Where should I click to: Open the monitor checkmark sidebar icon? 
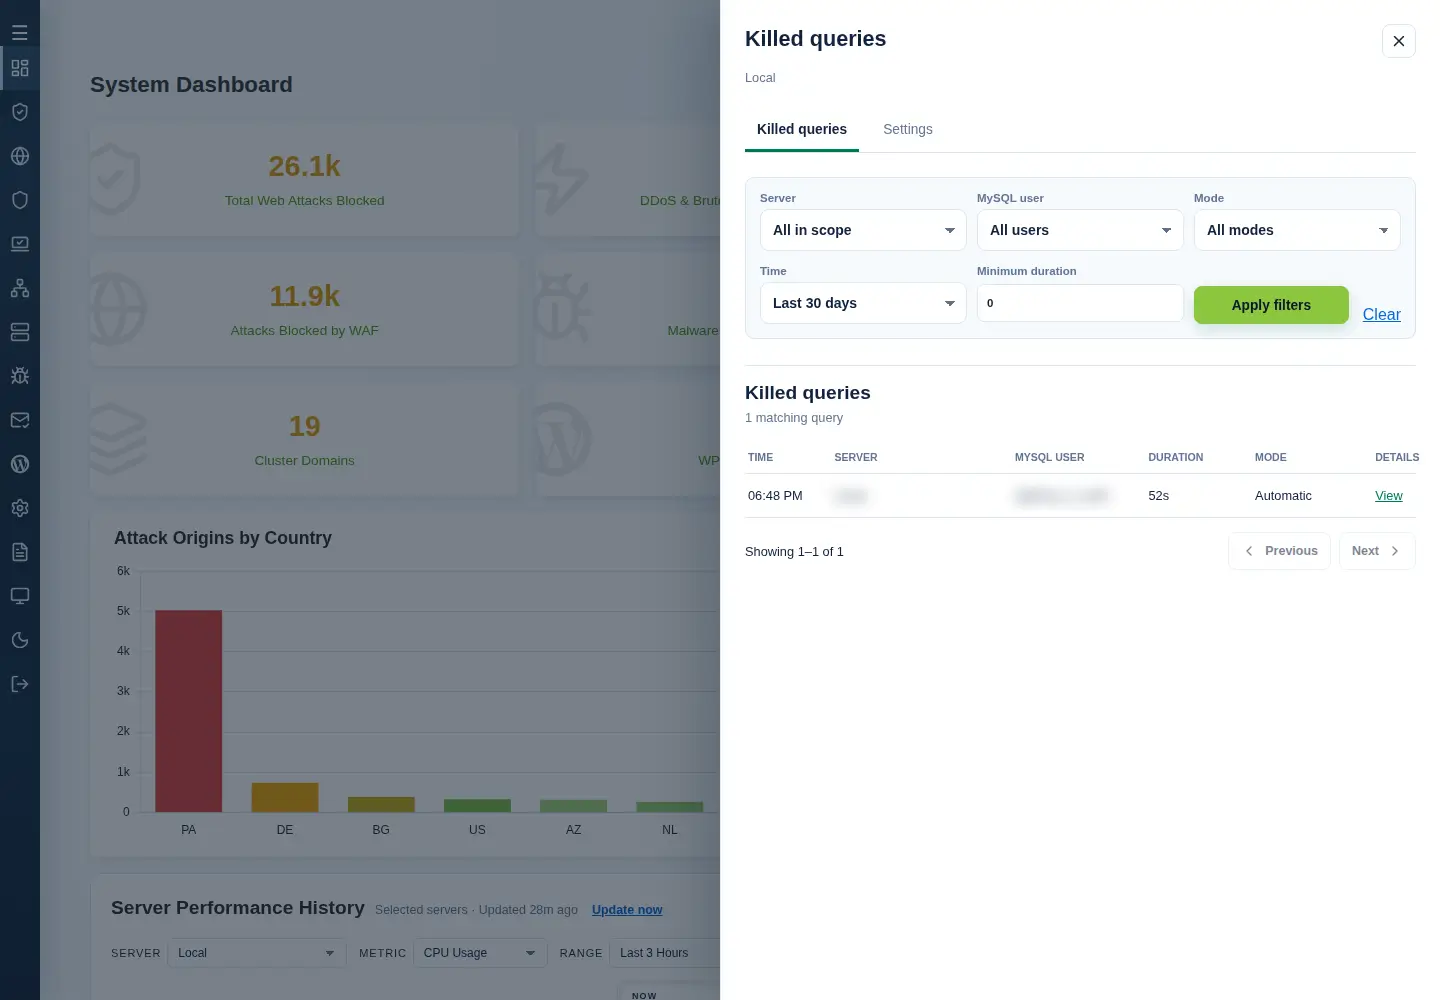pyautogui.click(x=19, y=244)
